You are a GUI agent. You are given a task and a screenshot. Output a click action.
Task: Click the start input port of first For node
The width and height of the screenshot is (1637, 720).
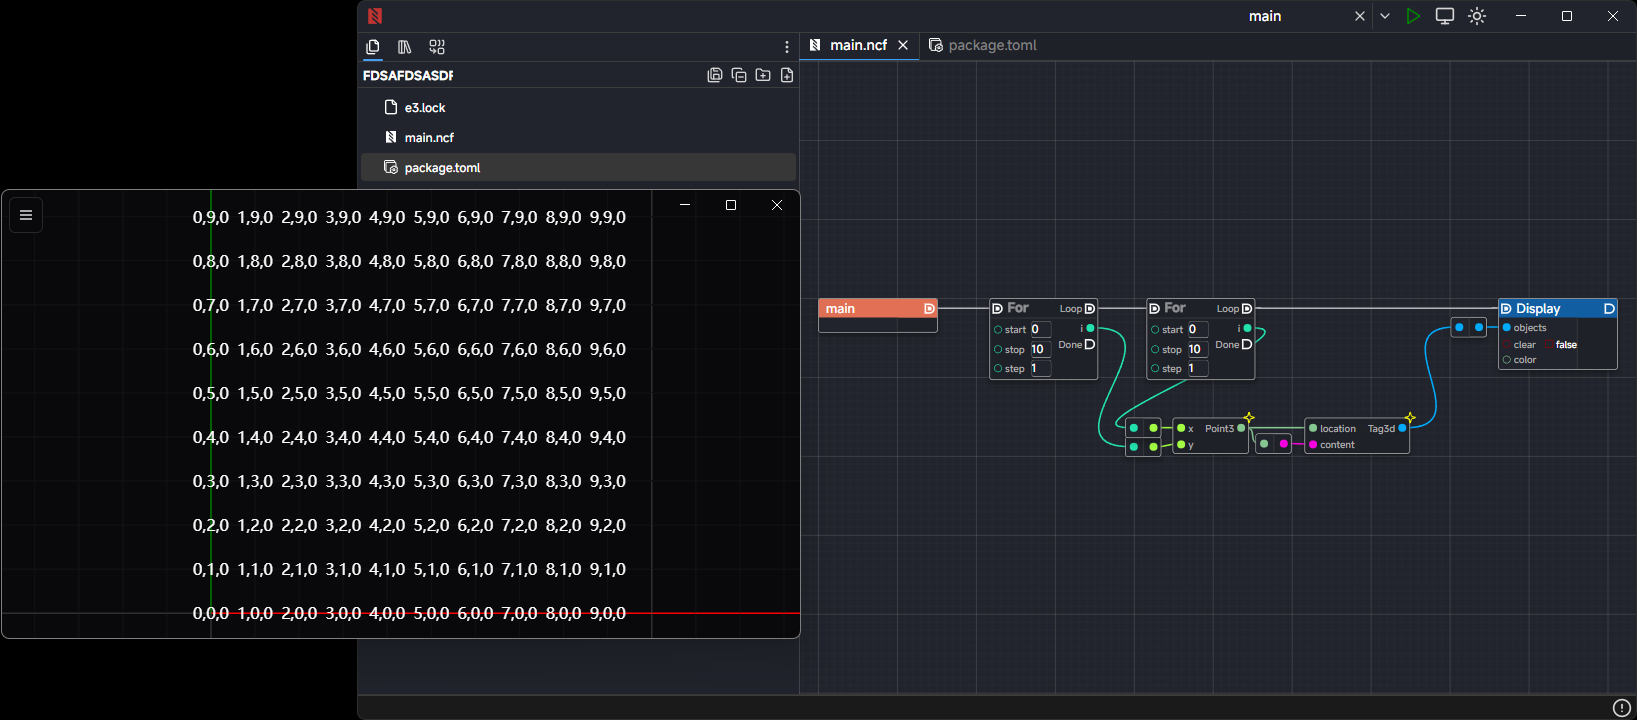point(998,330)
